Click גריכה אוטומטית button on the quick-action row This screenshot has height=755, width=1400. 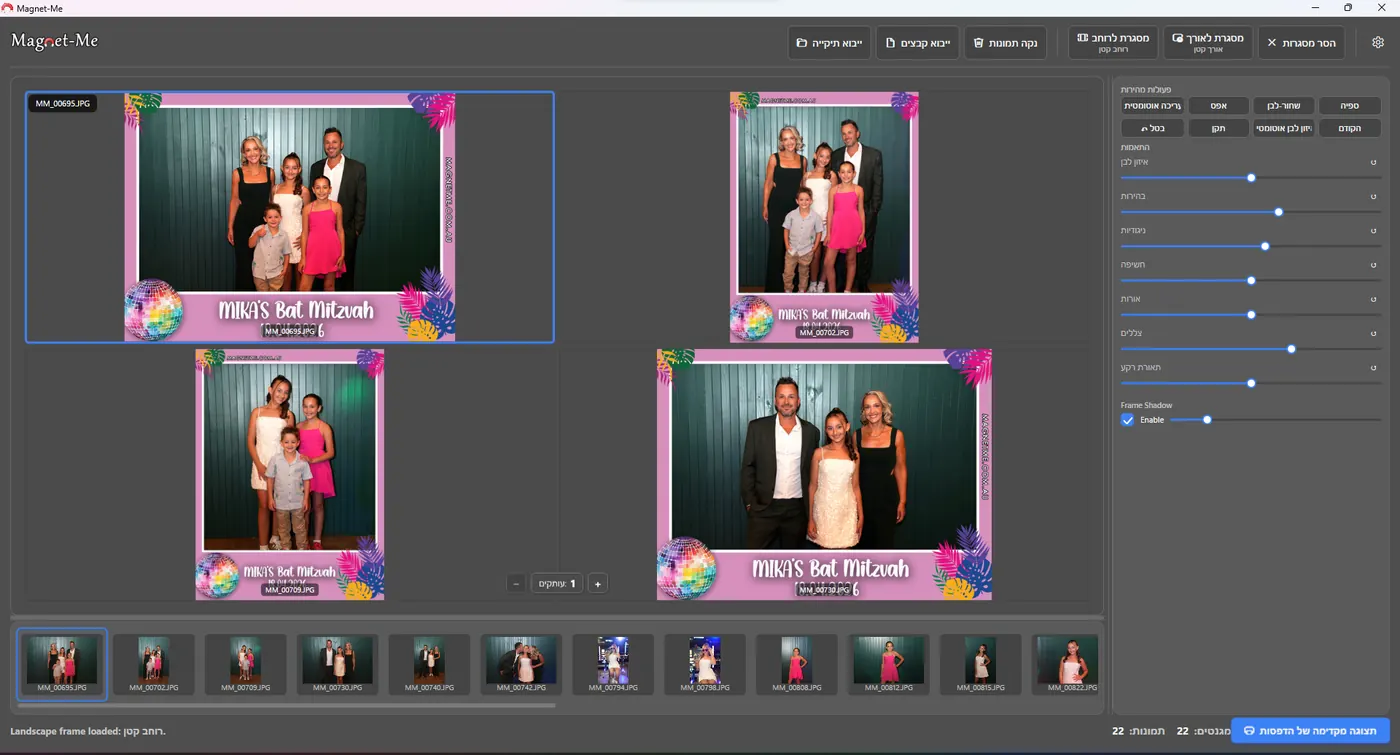pyautogui.click(x=1152, y=105)
